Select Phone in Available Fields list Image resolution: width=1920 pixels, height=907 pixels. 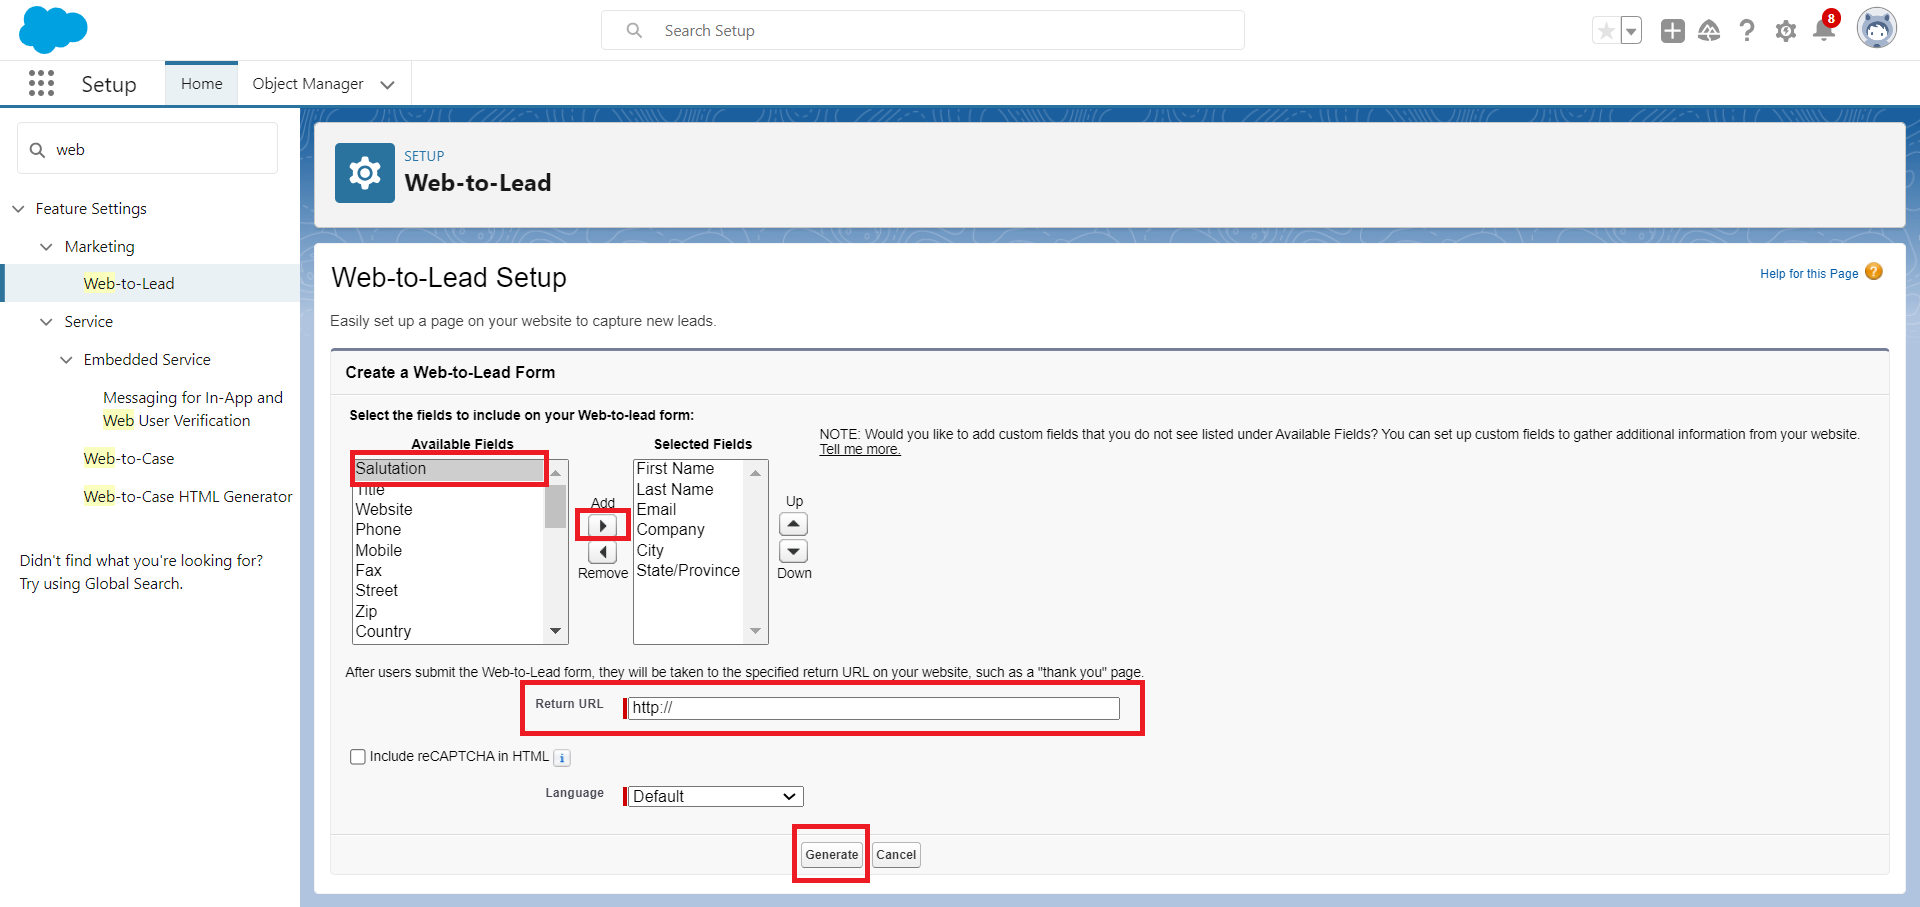click(378, 530)
